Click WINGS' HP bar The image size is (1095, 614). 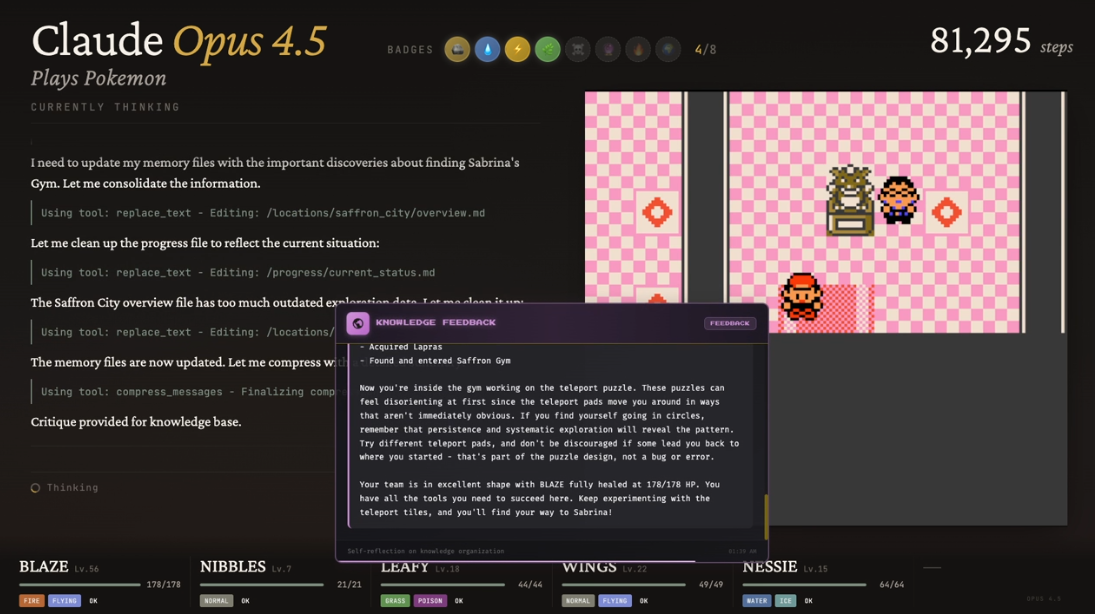(623, 585)
